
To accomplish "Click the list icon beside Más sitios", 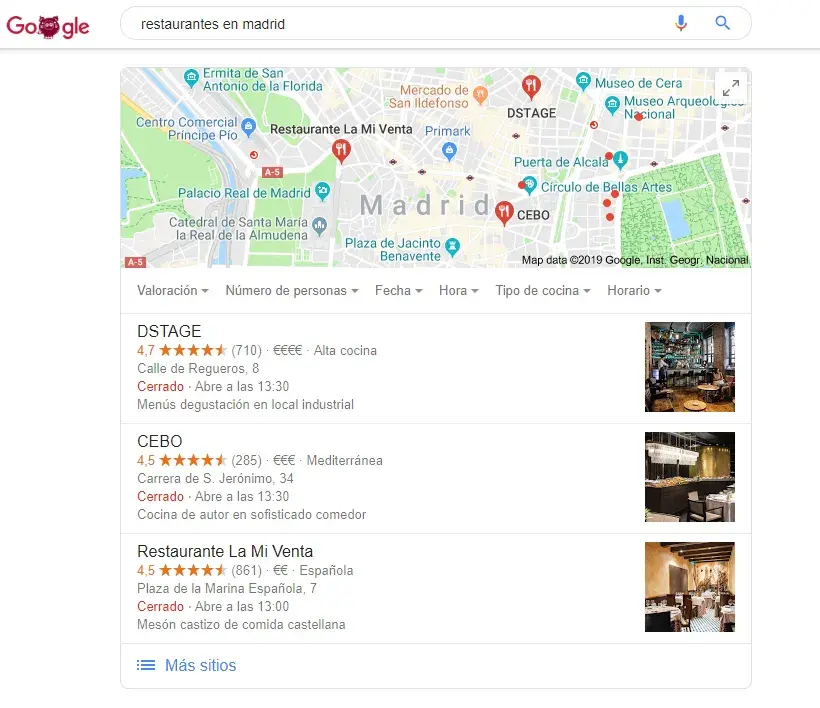I will click(x=146, y=665).
